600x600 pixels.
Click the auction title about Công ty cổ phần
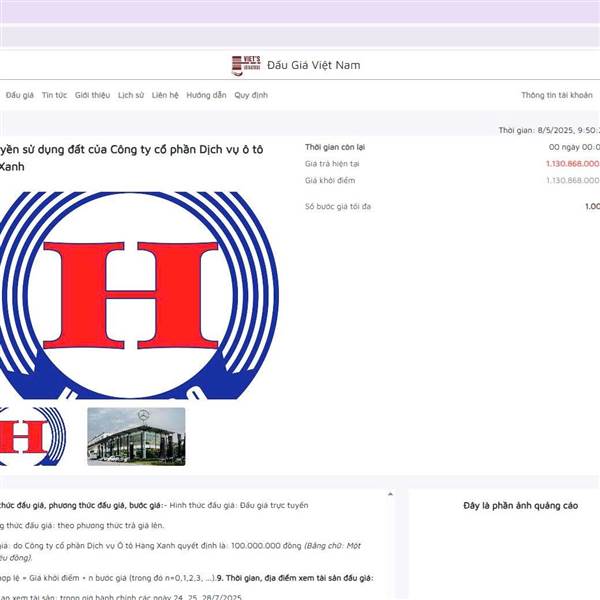pyautogui.click(x=131, y=158)
